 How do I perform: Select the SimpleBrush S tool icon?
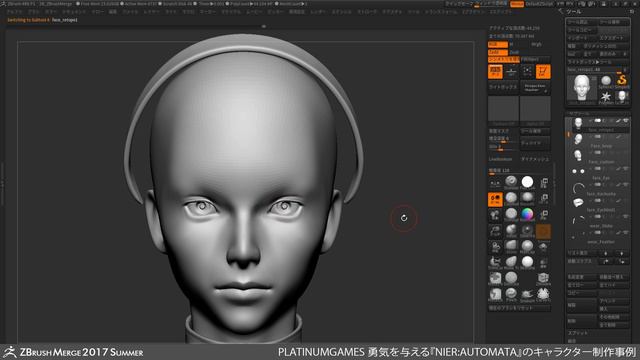click(x=622, y=80)
